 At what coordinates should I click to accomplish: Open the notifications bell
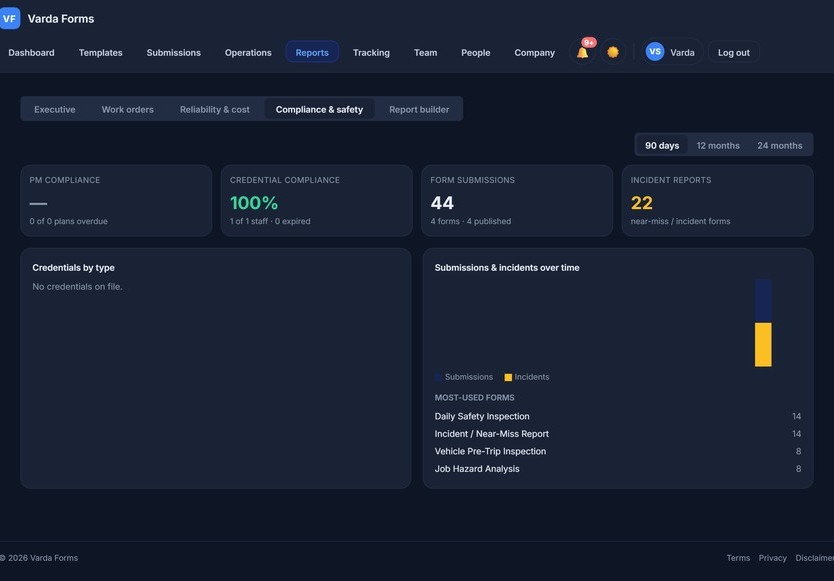tap(582, 52)
